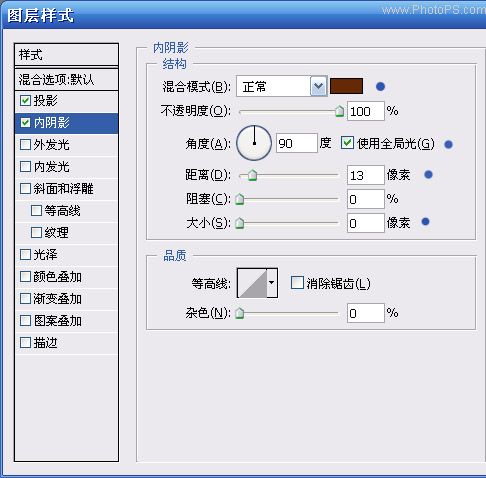Select 混合选项:默认 blending options entry

coord(67,80)
